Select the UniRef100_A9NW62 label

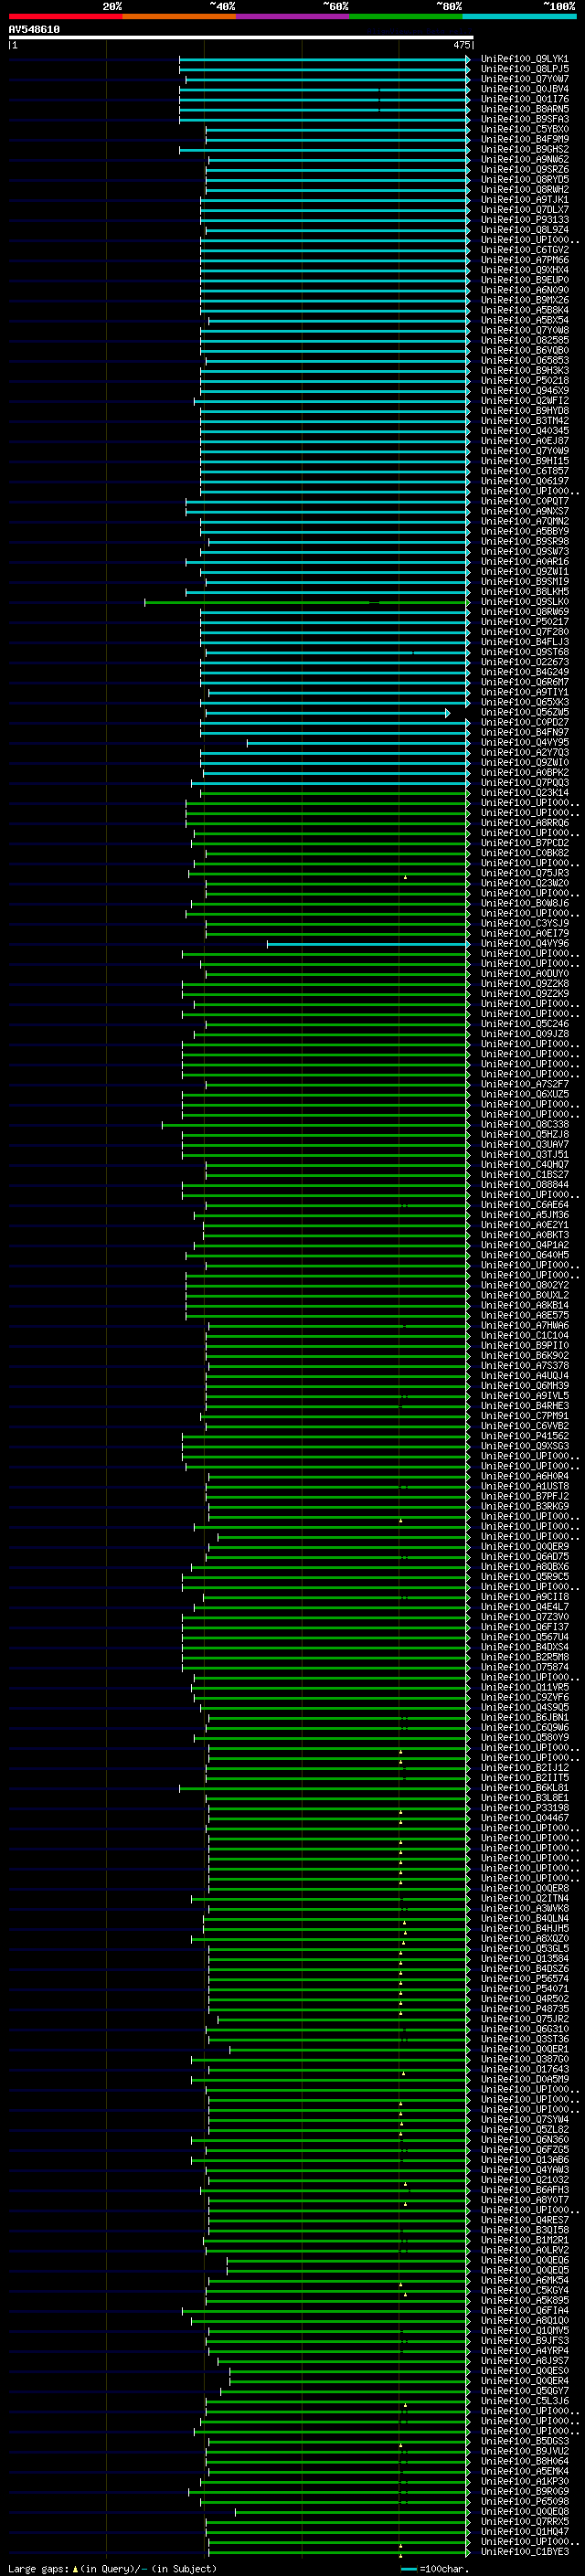point(525,160)
